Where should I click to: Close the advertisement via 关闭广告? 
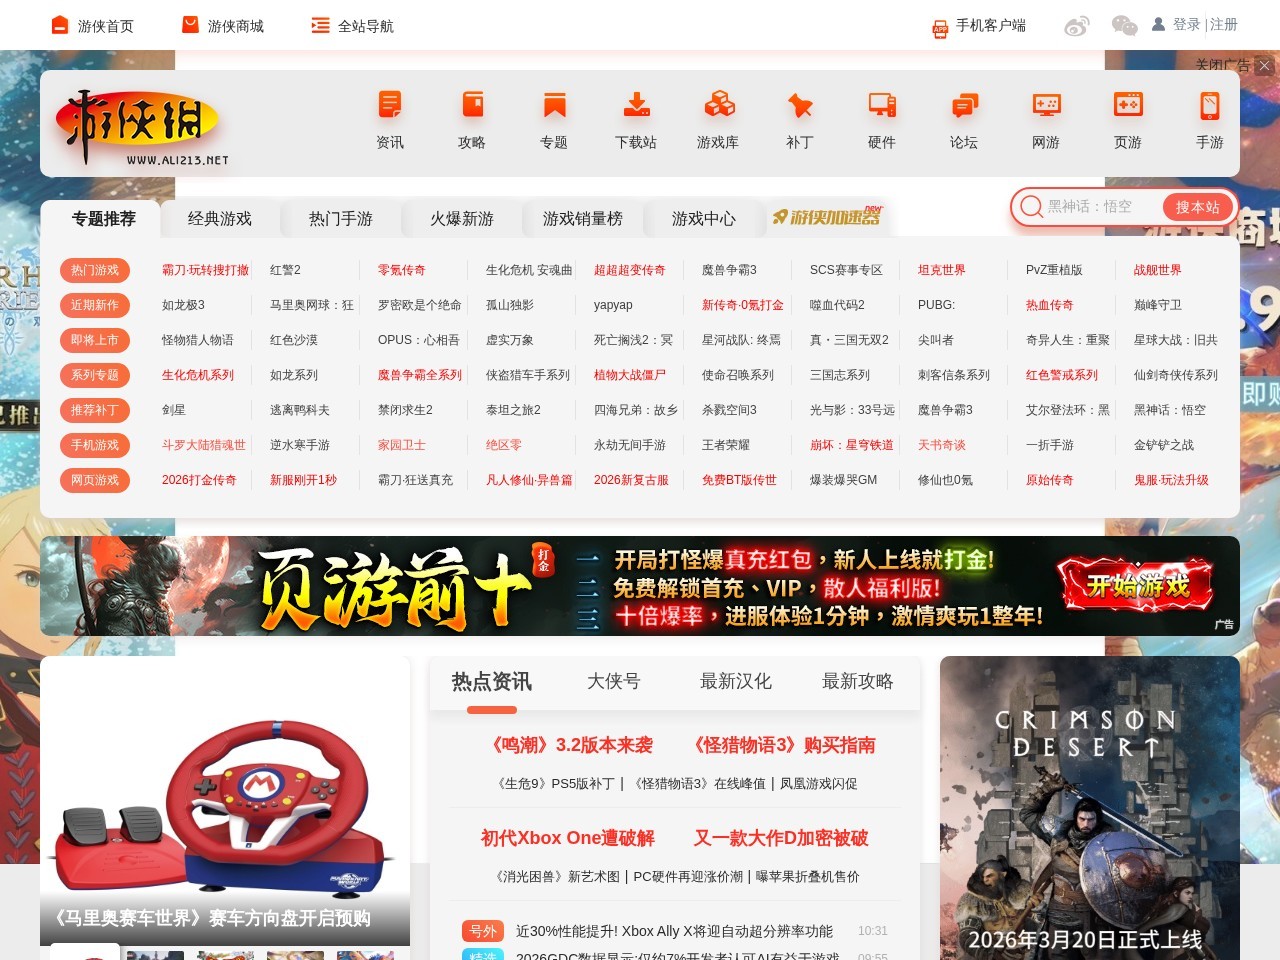[1222, 64]
